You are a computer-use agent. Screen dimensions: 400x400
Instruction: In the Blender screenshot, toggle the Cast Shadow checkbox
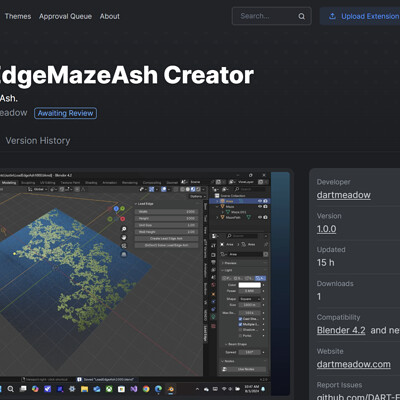coord(240,319)
